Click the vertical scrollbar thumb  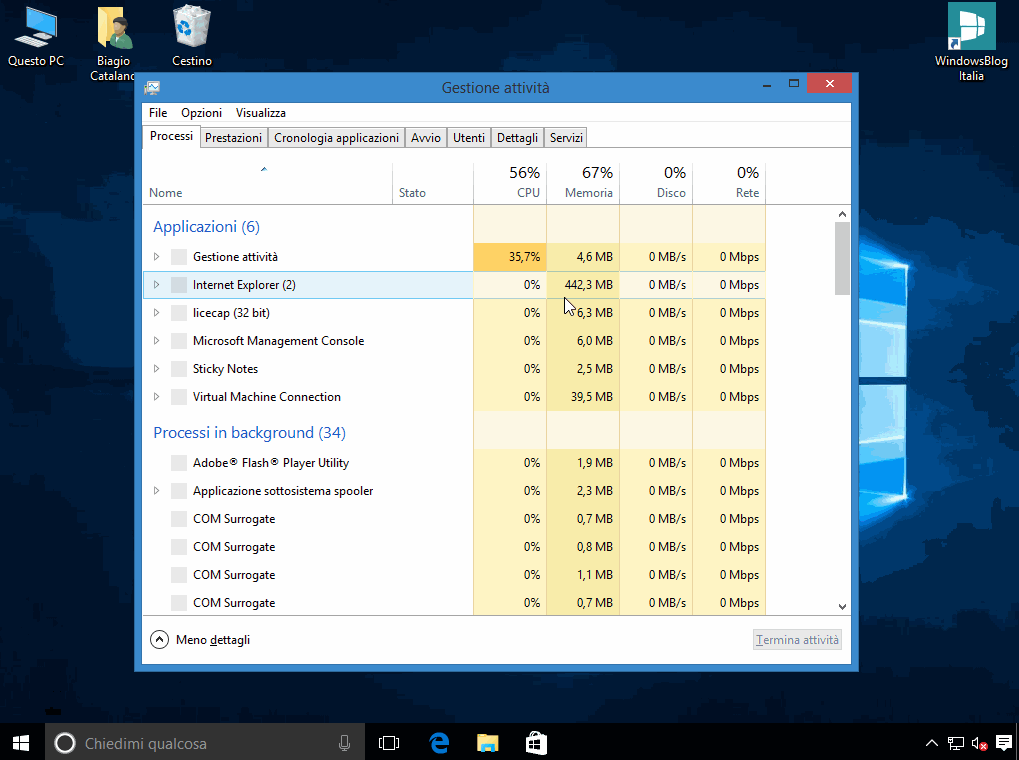tap(842, 258)
